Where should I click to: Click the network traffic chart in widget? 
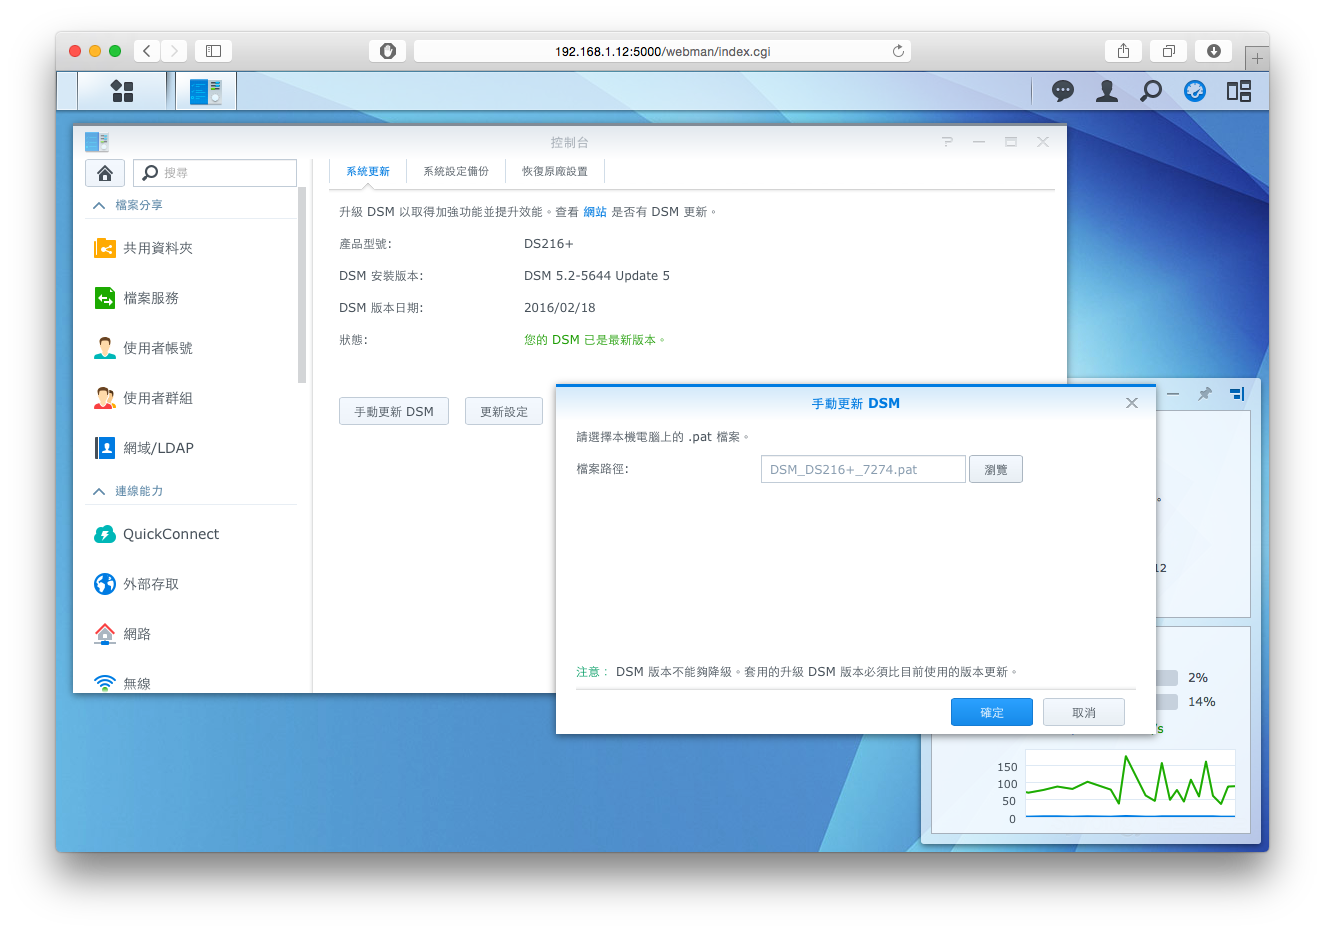pyautogui.click(x=1130, y=786)
